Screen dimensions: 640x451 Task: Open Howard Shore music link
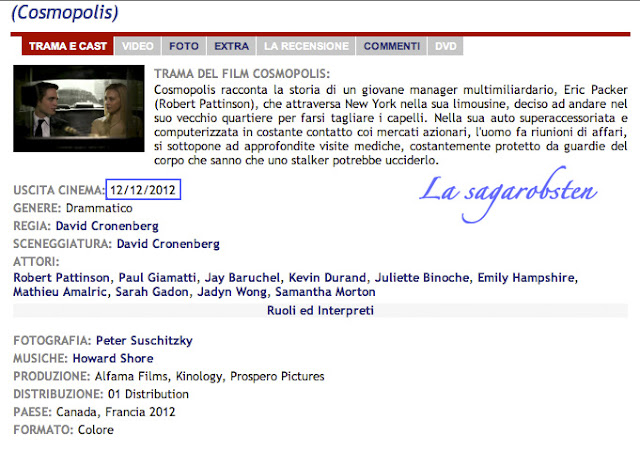(x=113, y=358)
